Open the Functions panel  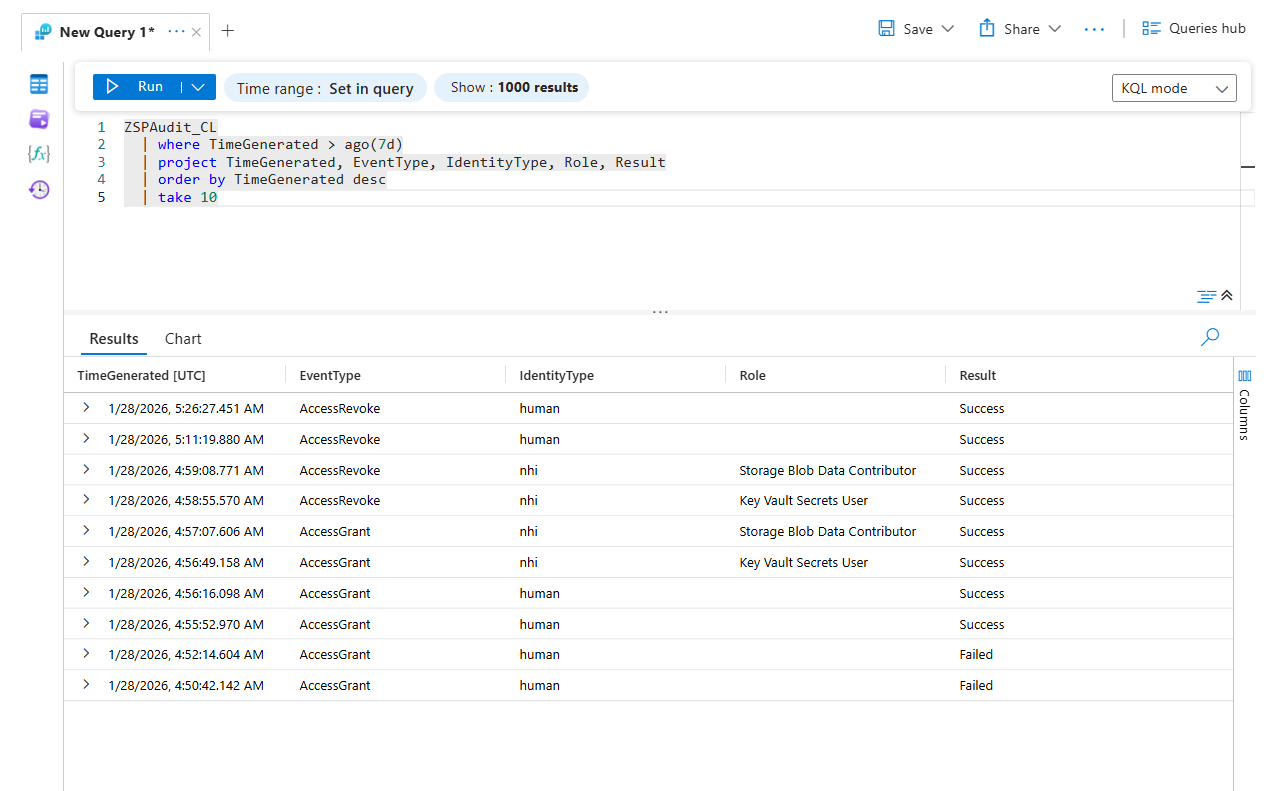(x=38, y=154)
